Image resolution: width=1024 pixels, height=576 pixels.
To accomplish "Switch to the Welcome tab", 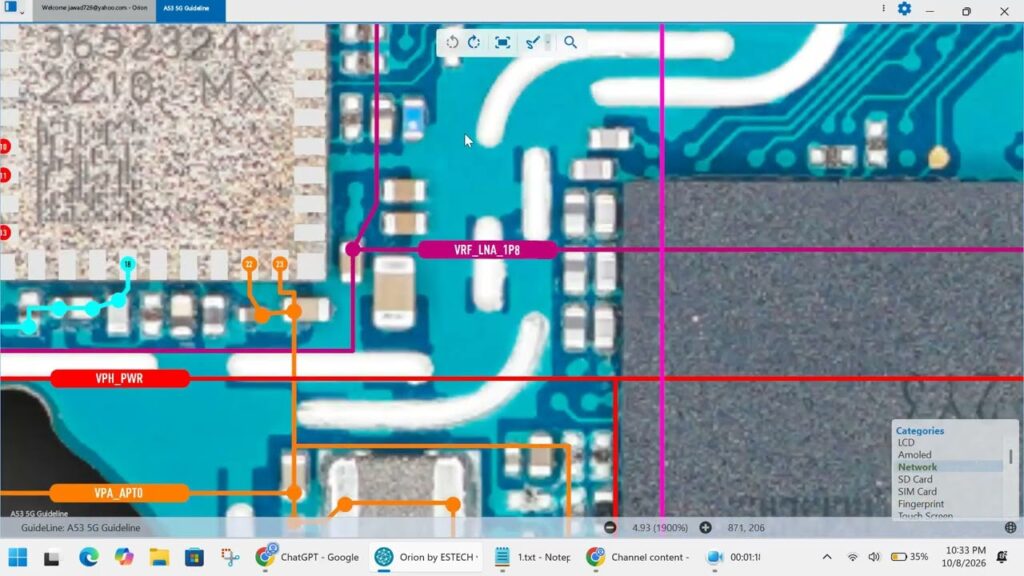I will [x=94, y=8].
